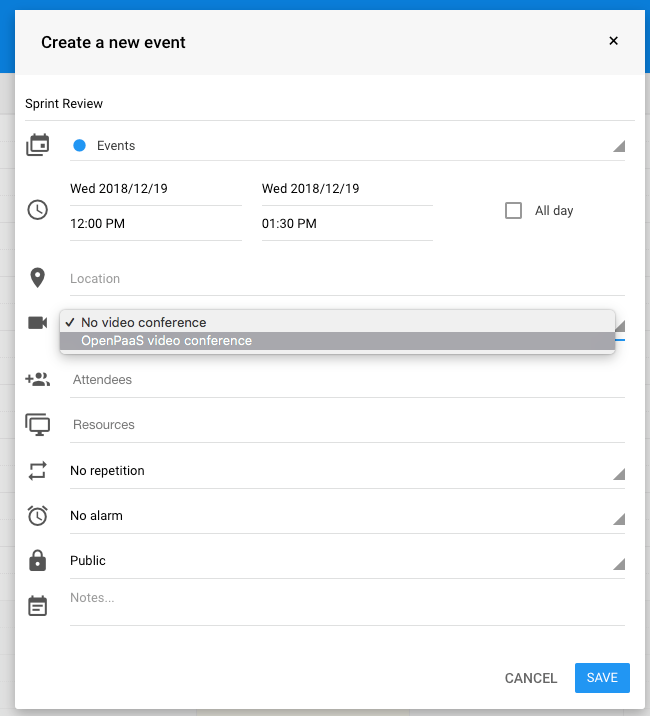The width and height of the screenshot is (650, 716).
Task: Click the clock icon next to dates
Action: pyautogui.click(x=37, y=210)
